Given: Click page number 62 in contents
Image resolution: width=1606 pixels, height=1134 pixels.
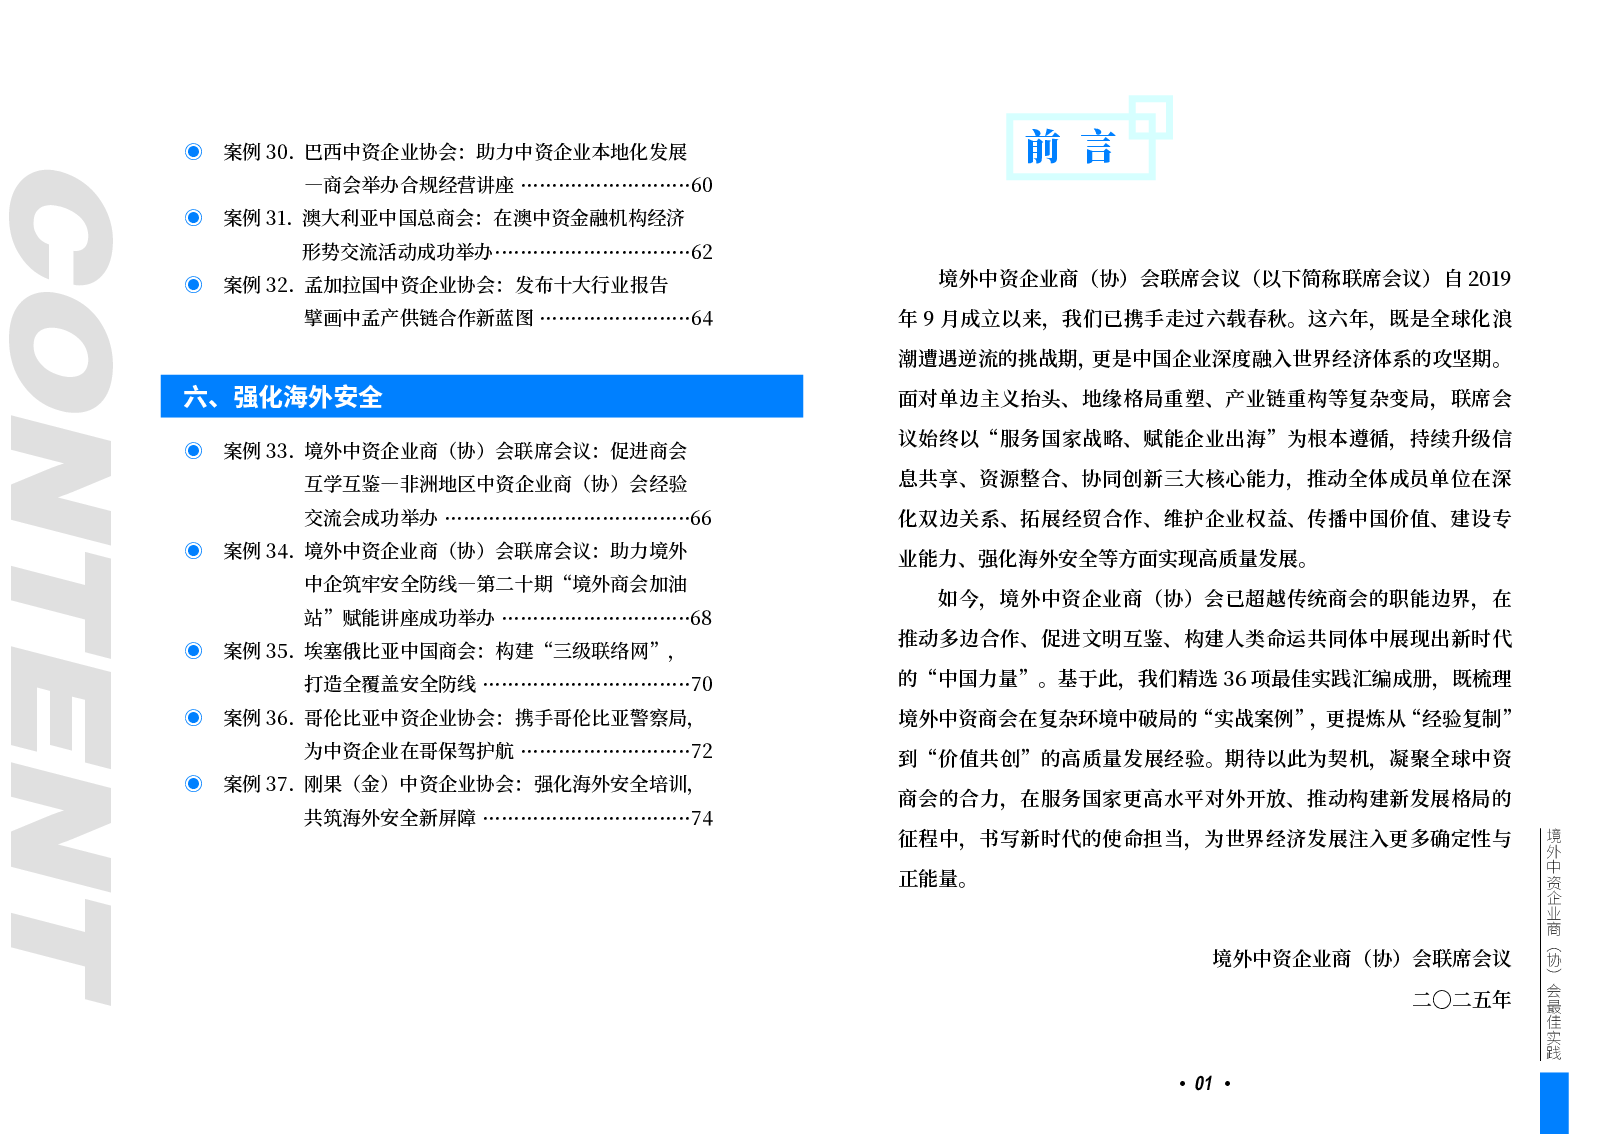Looking at the screenshot, I should tap(702, 252).
